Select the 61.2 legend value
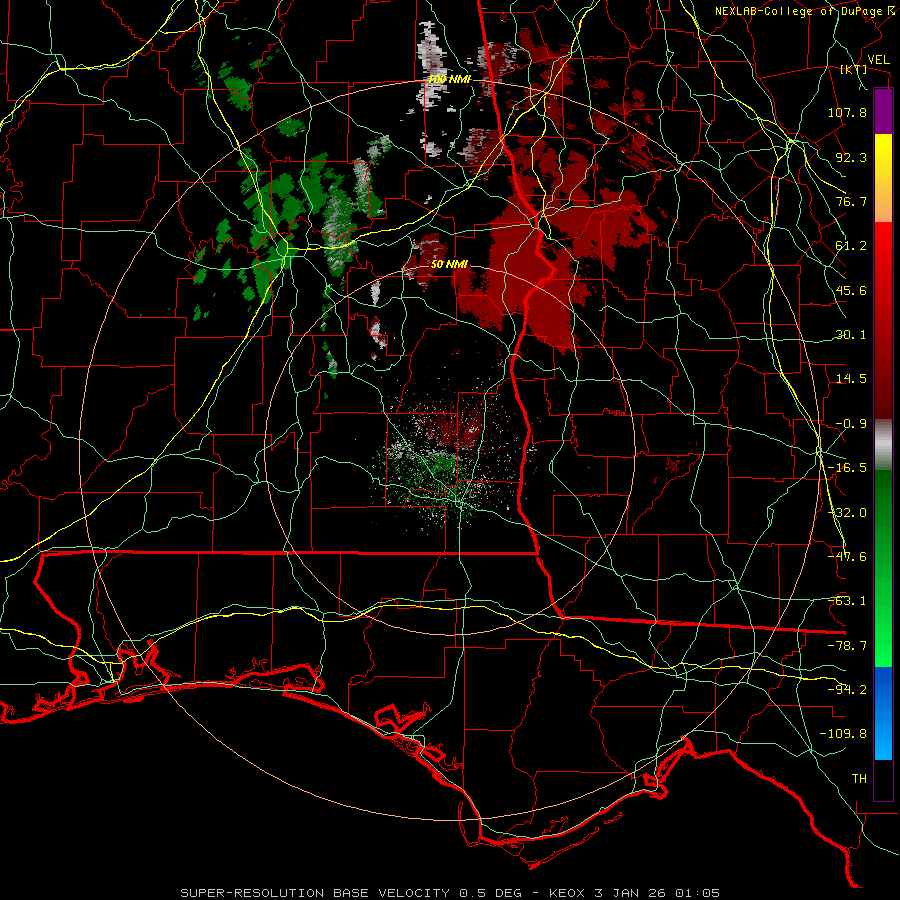This screenshot has width=900, height=900. (851, 246)
